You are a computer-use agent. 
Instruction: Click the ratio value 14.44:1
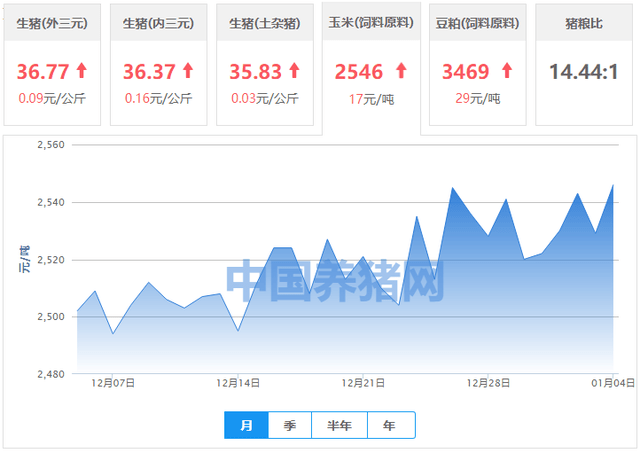584,72
